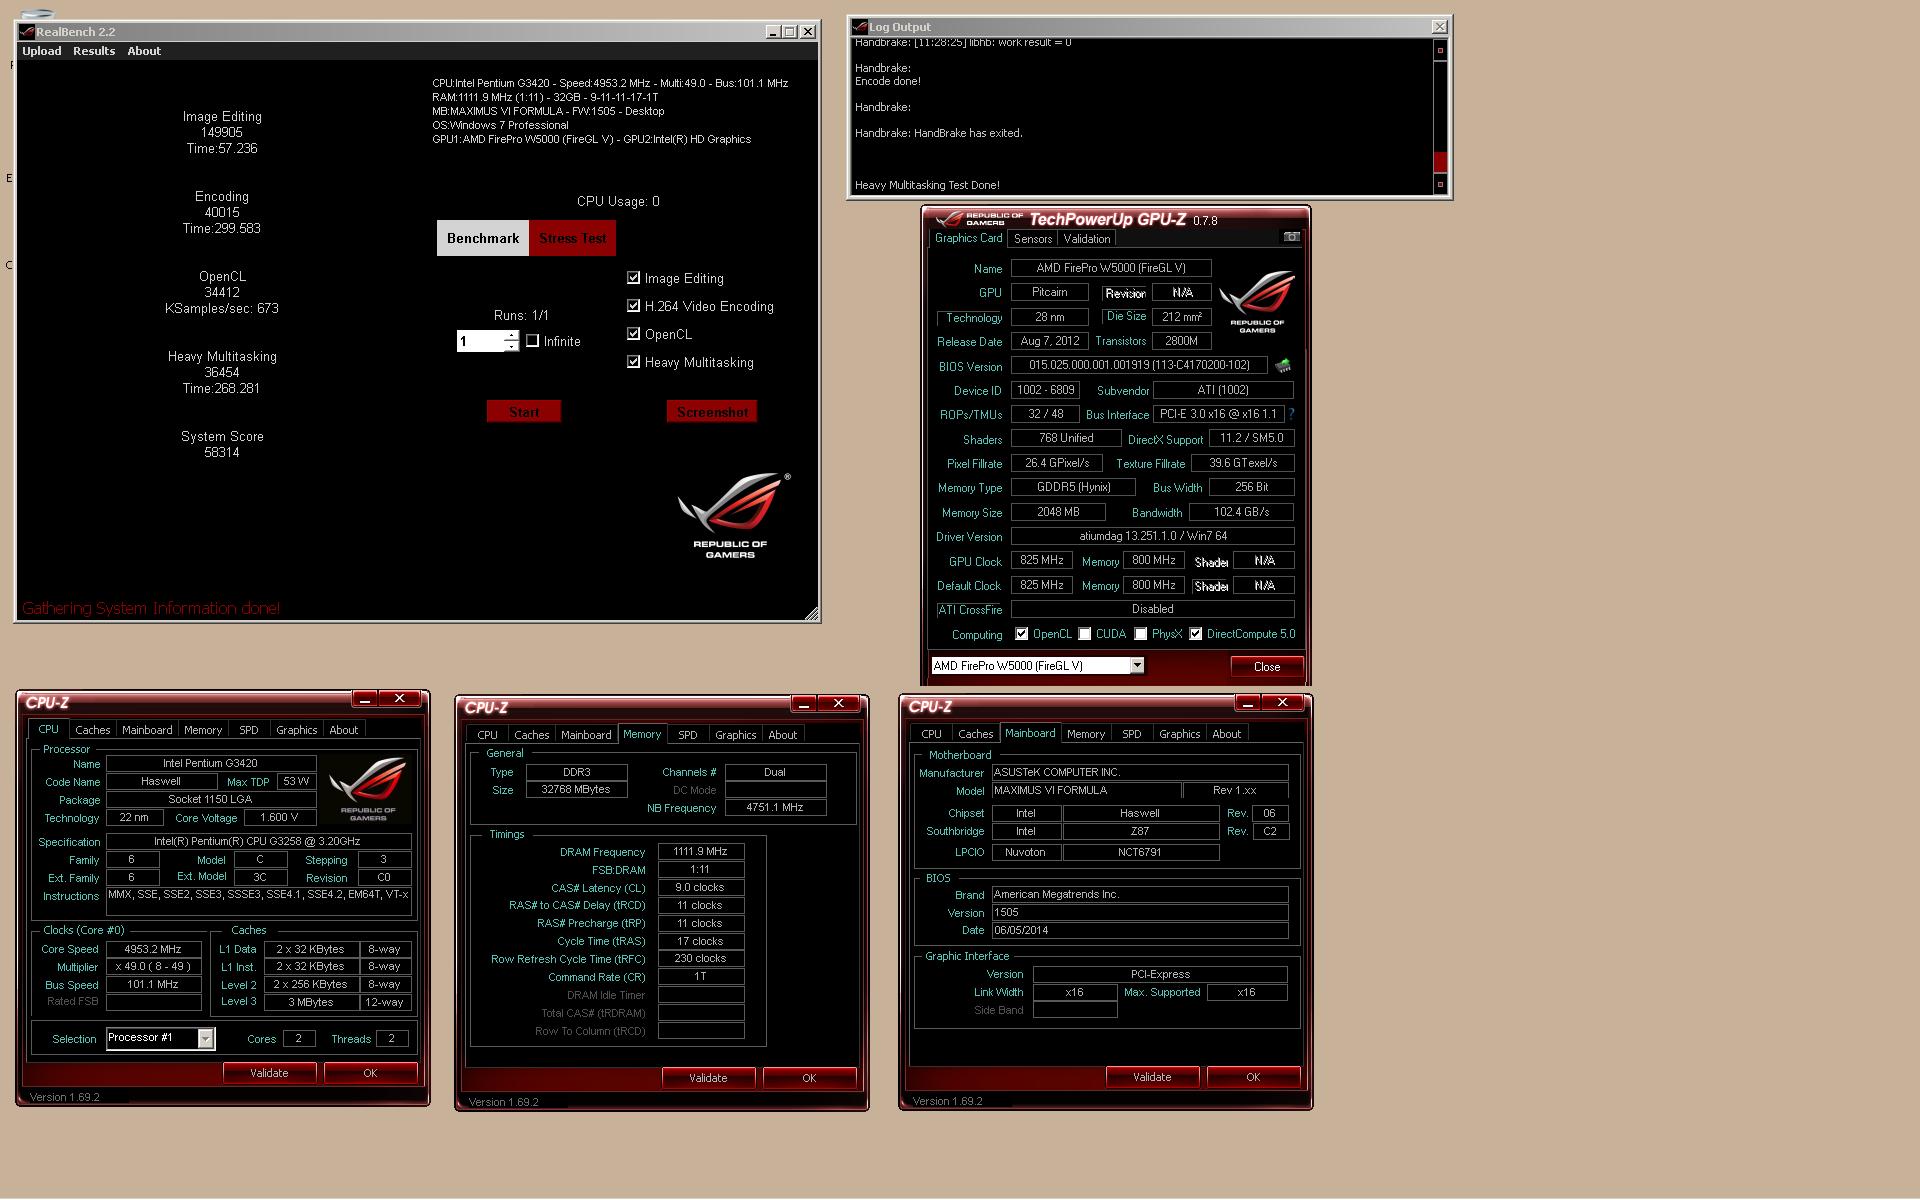The height and width of the screenshot is (1200, 1920).
Task: Click the red Log Output scrollbar thumb
Action: 1440,162
